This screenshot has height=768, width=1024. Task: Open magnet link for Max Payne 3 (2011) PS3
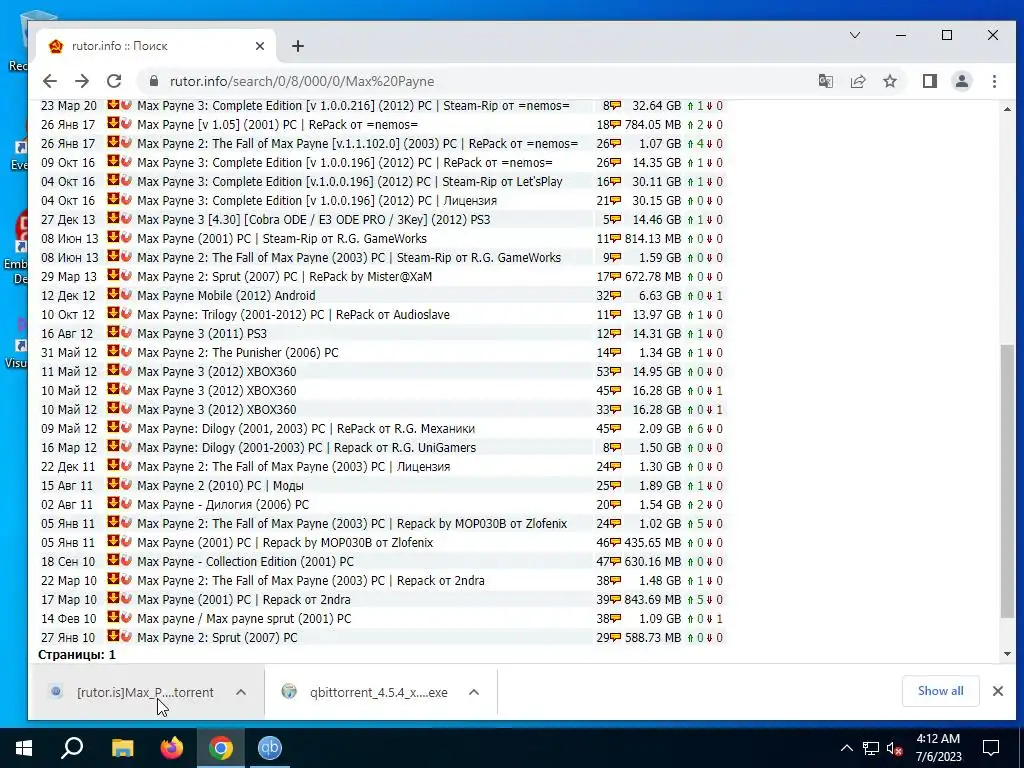point(126,332)
